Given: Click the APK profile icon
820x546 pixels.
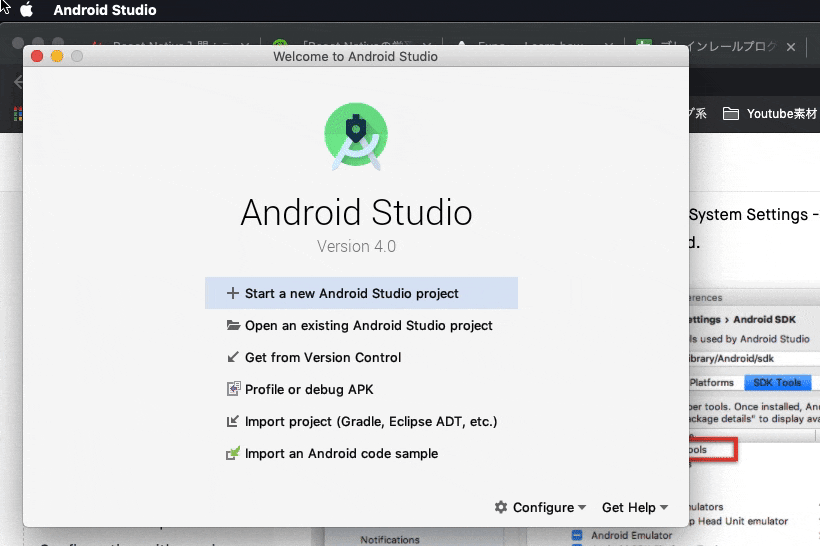Looking at the screenshot, I should click(233, 389).
